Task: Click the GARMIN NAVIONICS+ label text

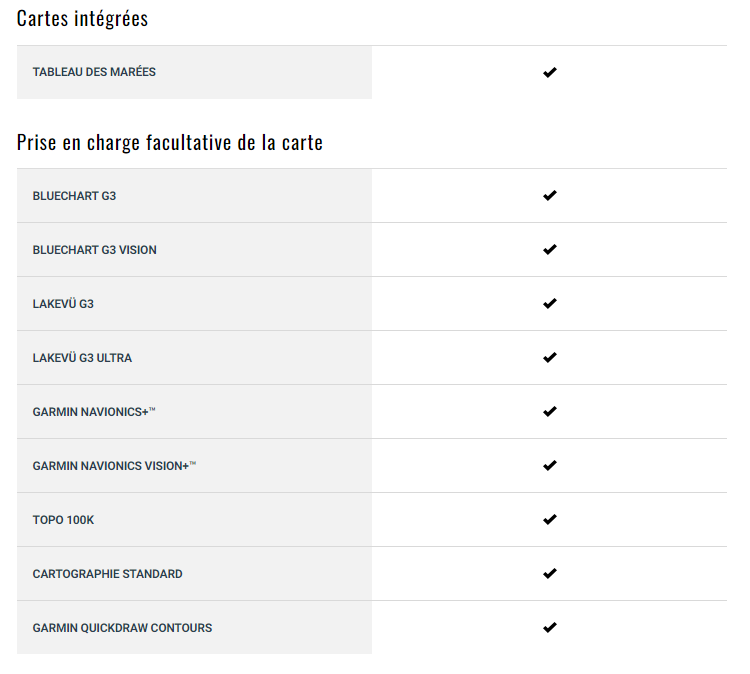Action: pos(94,412)
